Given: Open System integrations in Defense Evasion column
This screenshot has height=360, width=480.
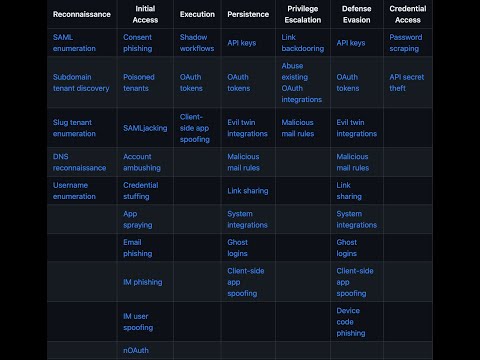Looking at the screenshot, I should (357, 219).
